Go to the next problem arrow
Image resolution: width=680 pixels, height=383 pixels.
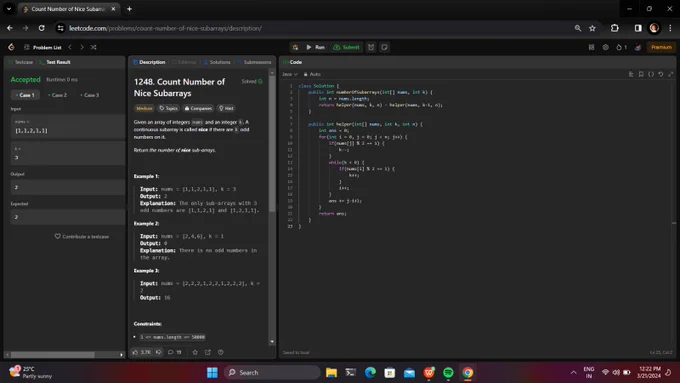click(x=82, y=47)
